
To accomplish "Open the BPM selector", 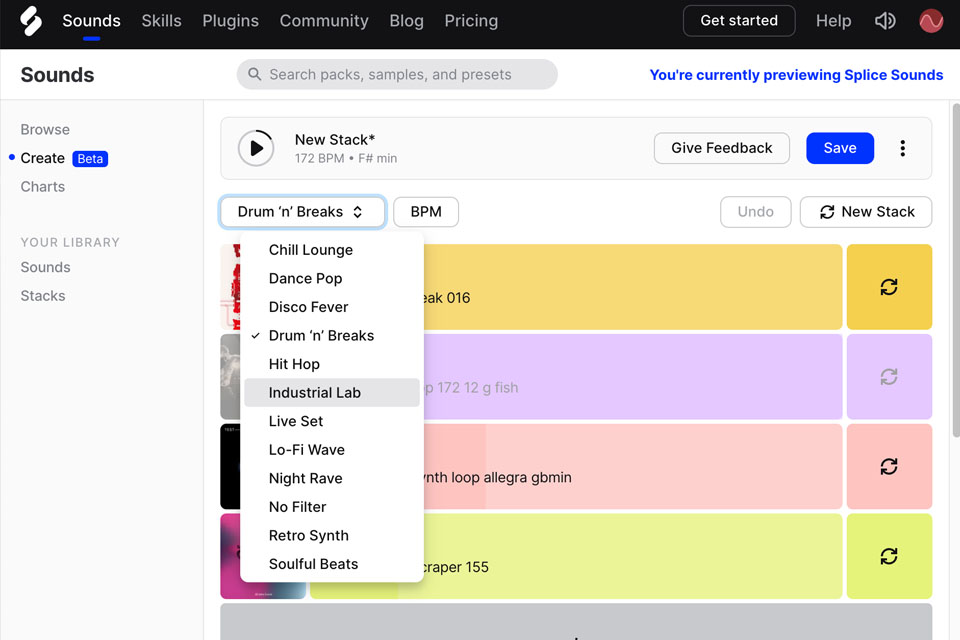I will coord(426,212).
